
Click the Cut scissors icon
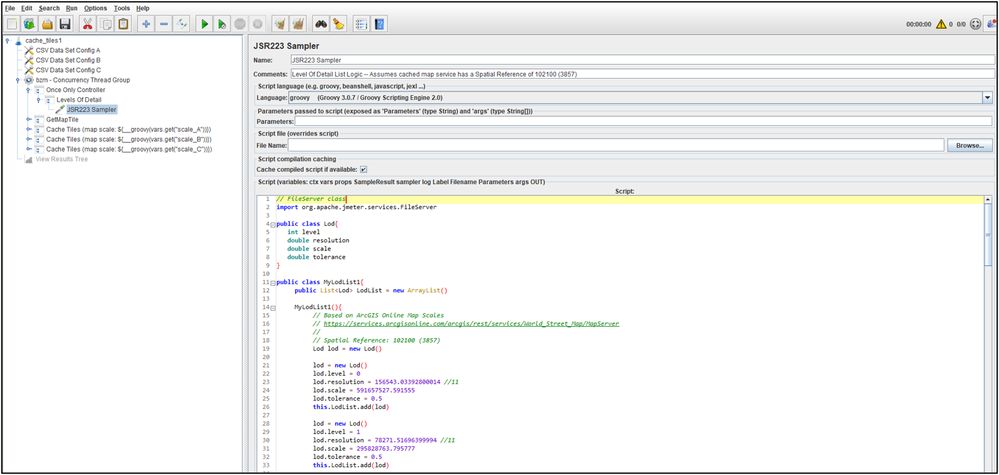coord(88,23)
